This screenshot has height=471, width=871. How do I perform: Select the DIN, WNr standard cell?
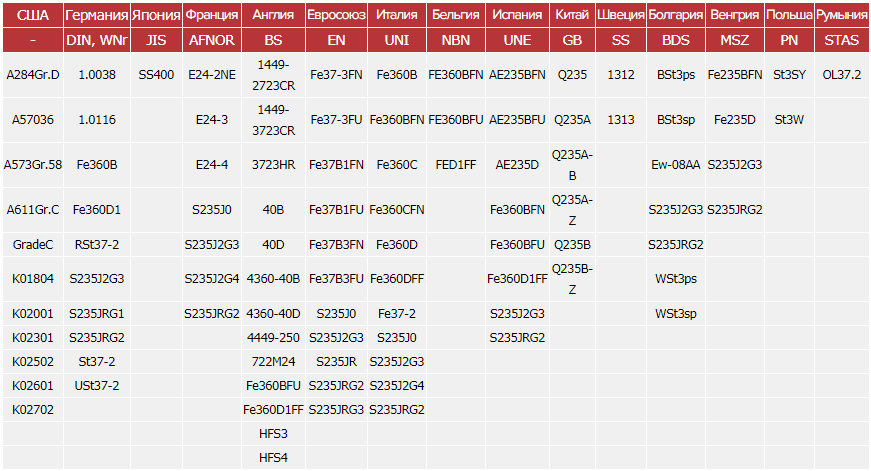pos(97,40)
